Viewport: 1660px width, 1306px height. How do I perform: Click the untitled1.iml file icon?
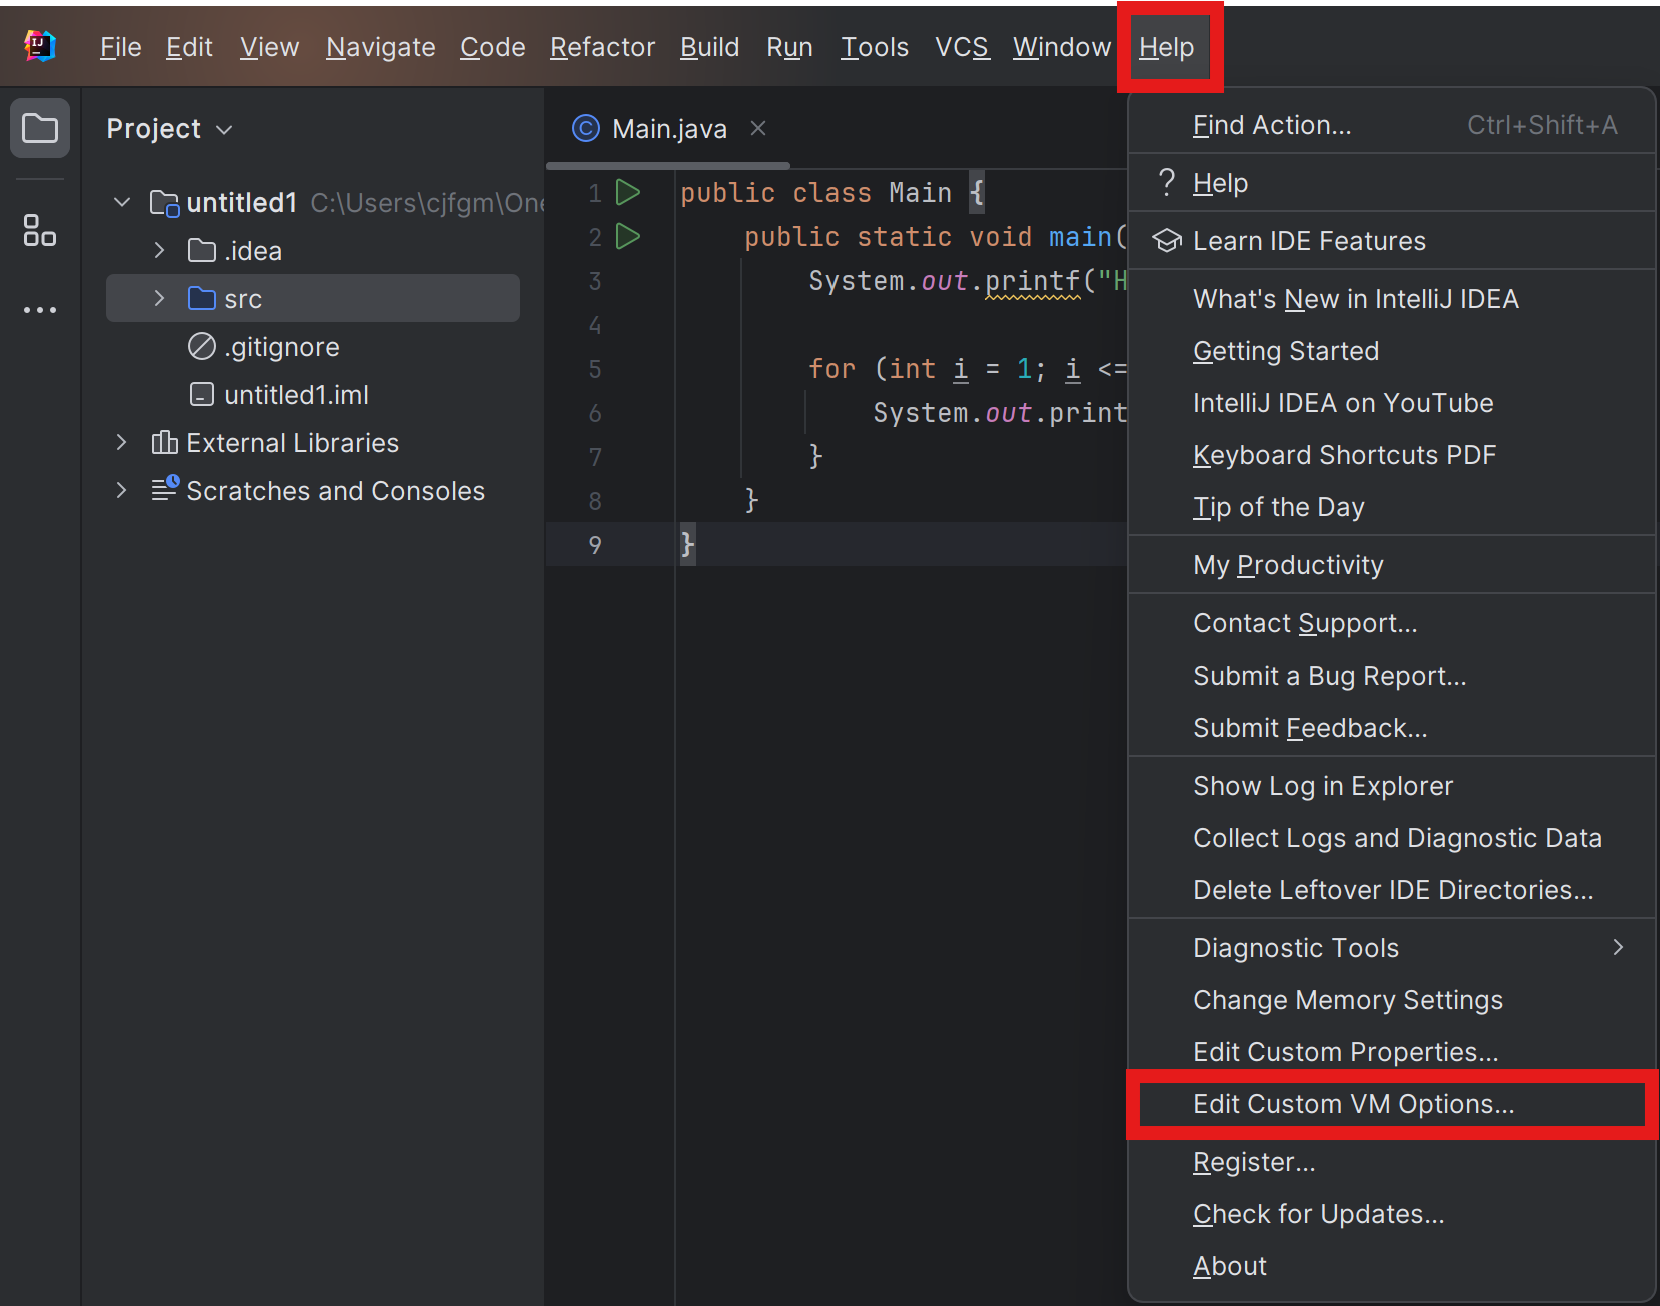[x=202, y=394]
